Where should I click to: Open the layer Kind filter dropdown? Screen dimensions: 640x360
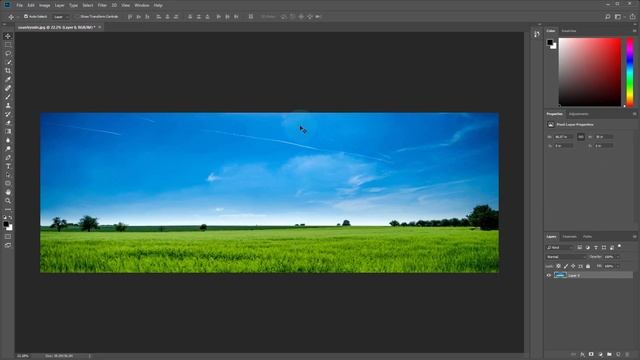tap(560, 247)
